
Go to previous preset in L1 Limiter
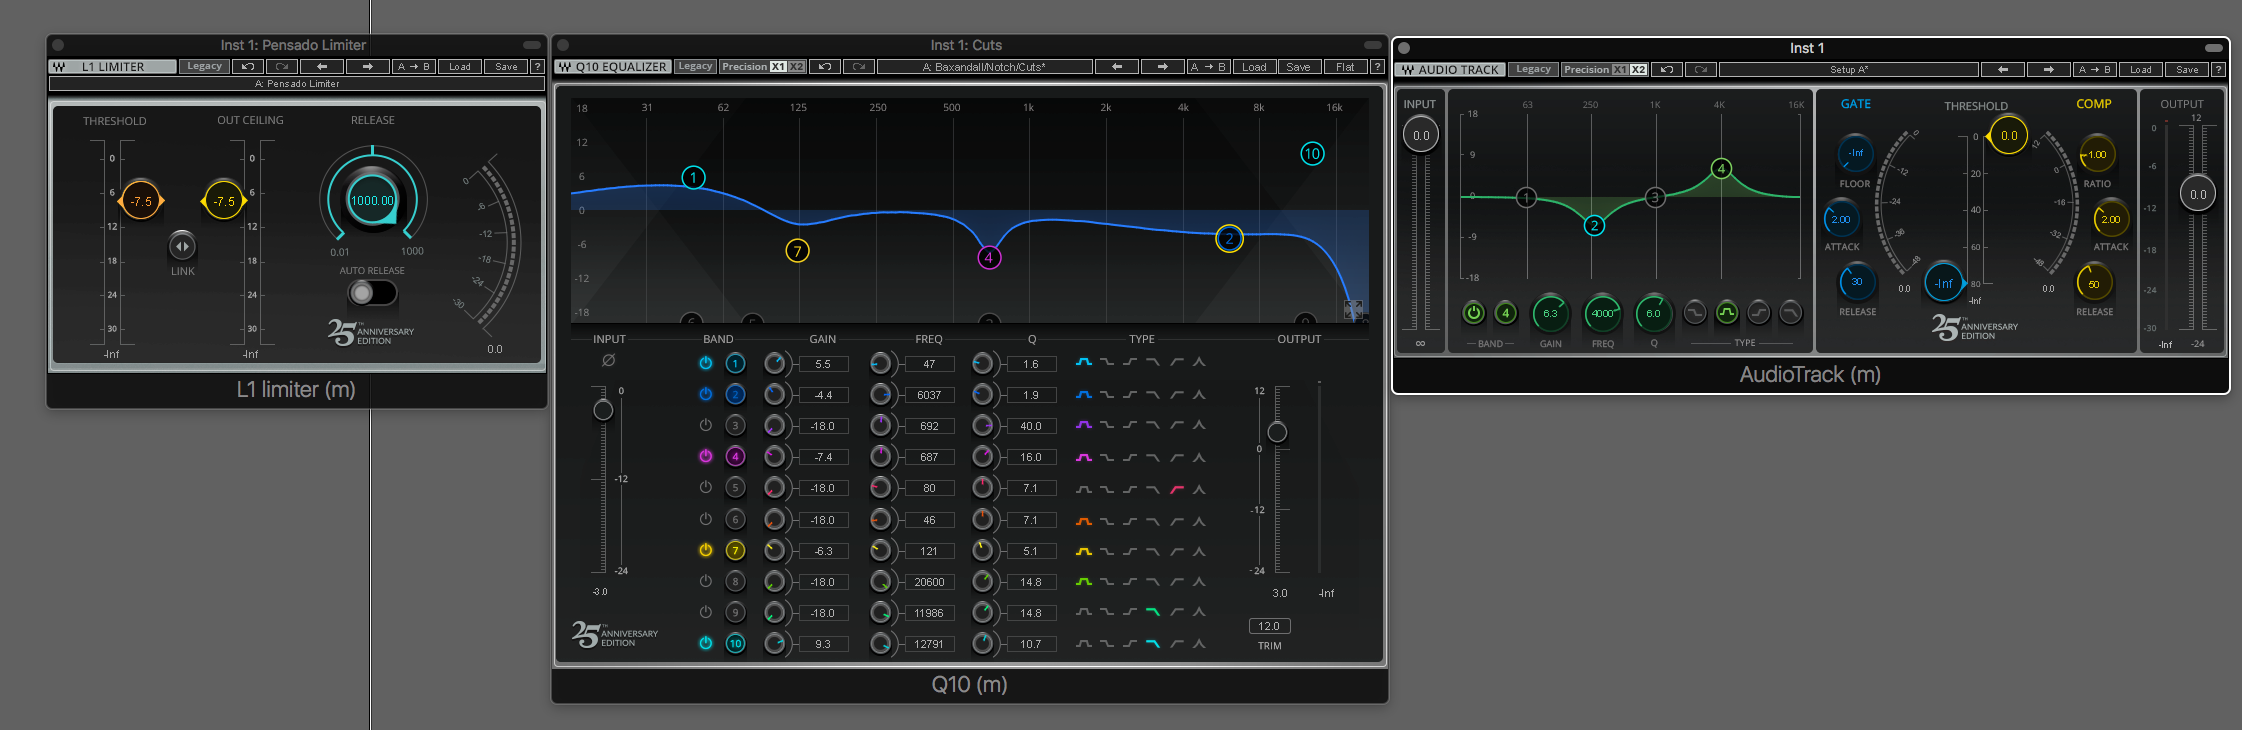point(322,67)
